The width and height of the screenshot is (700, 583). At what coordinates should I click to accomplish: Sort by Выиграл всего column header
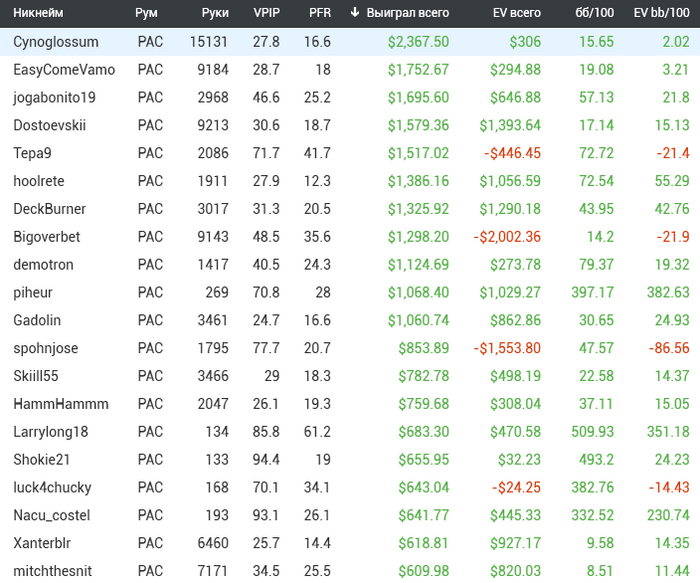pyautogui.click(x=408, y=12)
